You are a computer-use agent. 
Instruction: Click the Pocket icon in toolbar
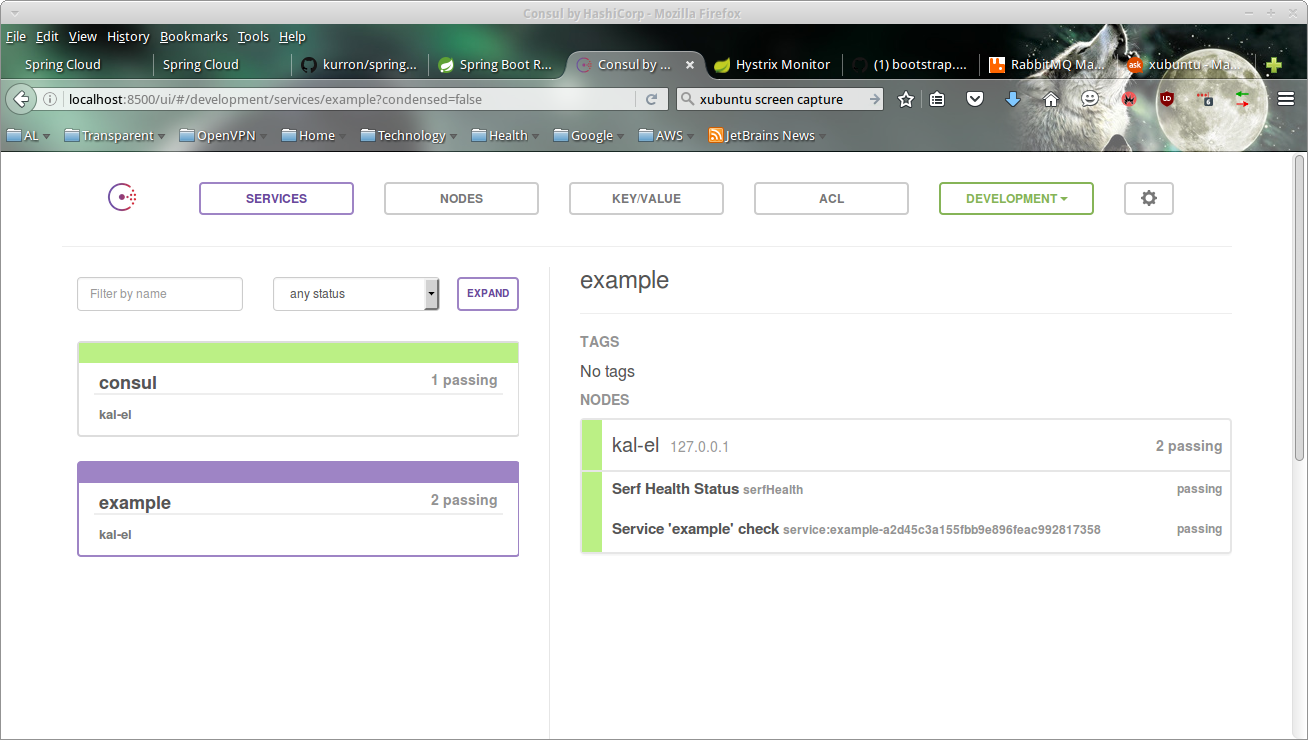[975, 99]
